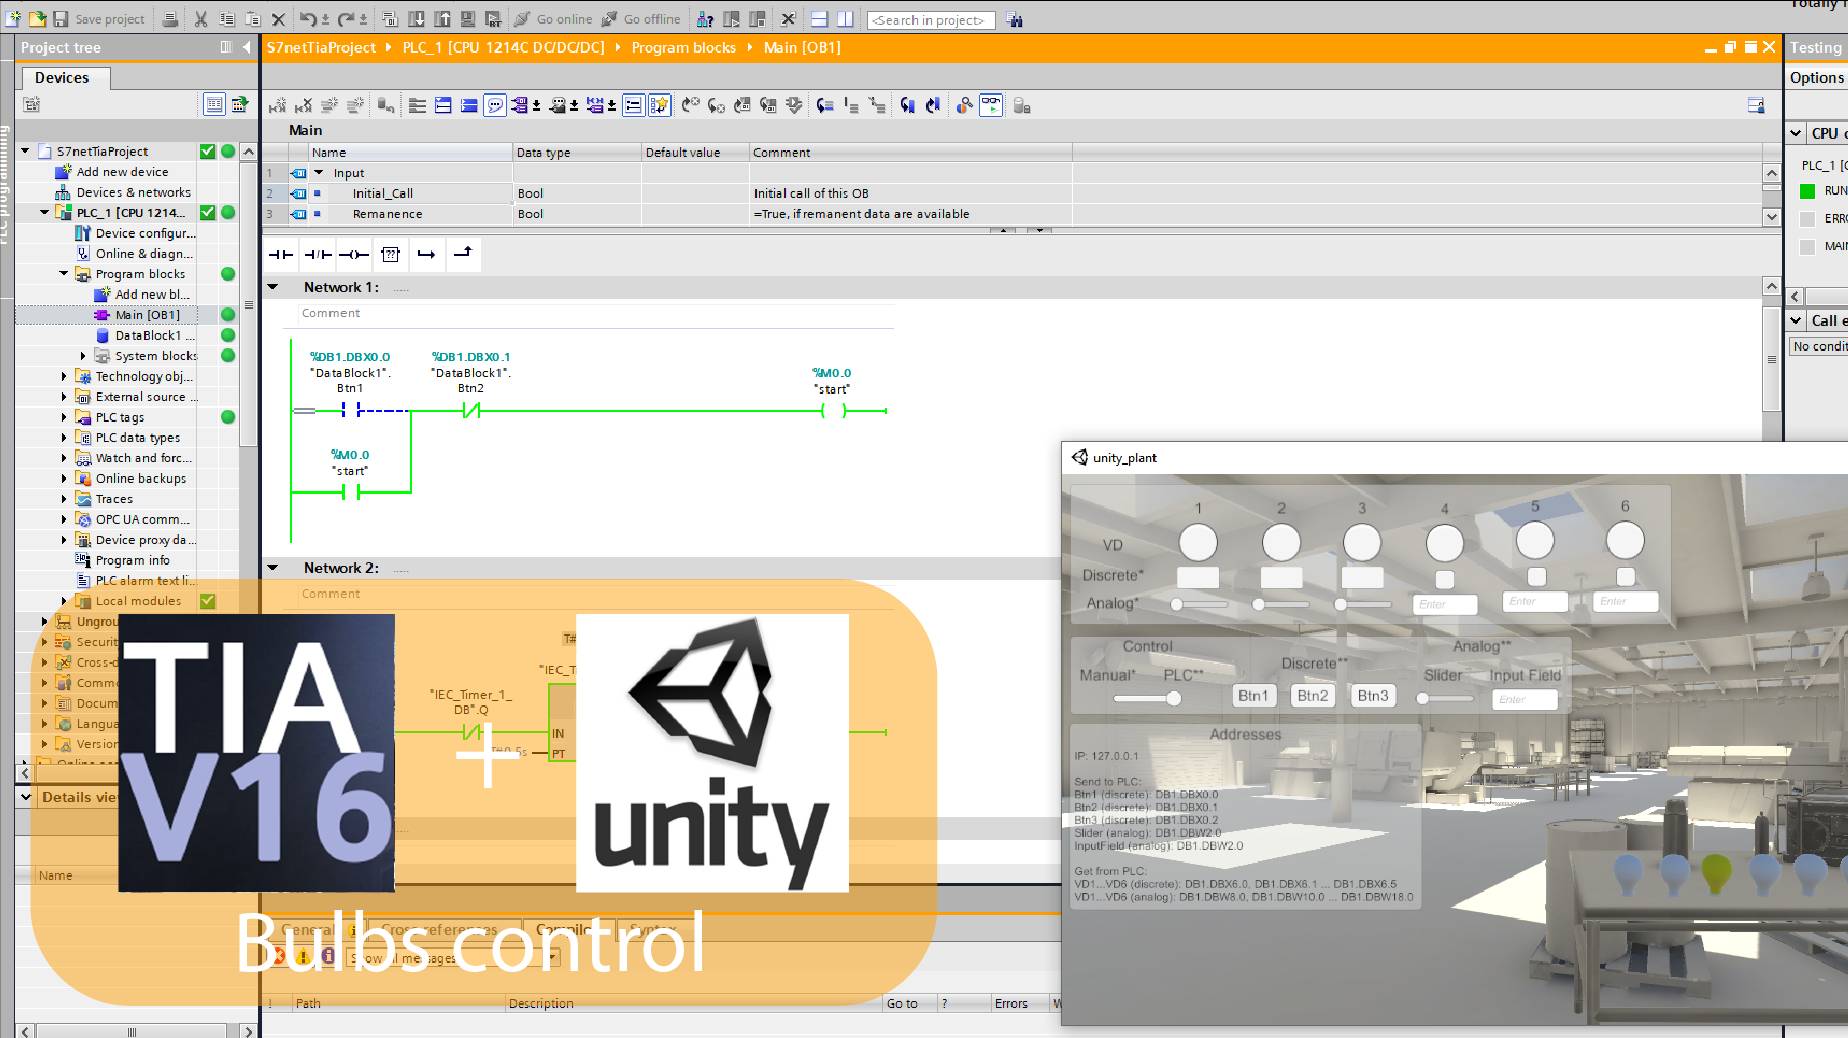1848x1038 pixels.
Task: Click the Print icon in top toolbar
Action: tap(170, 19)
